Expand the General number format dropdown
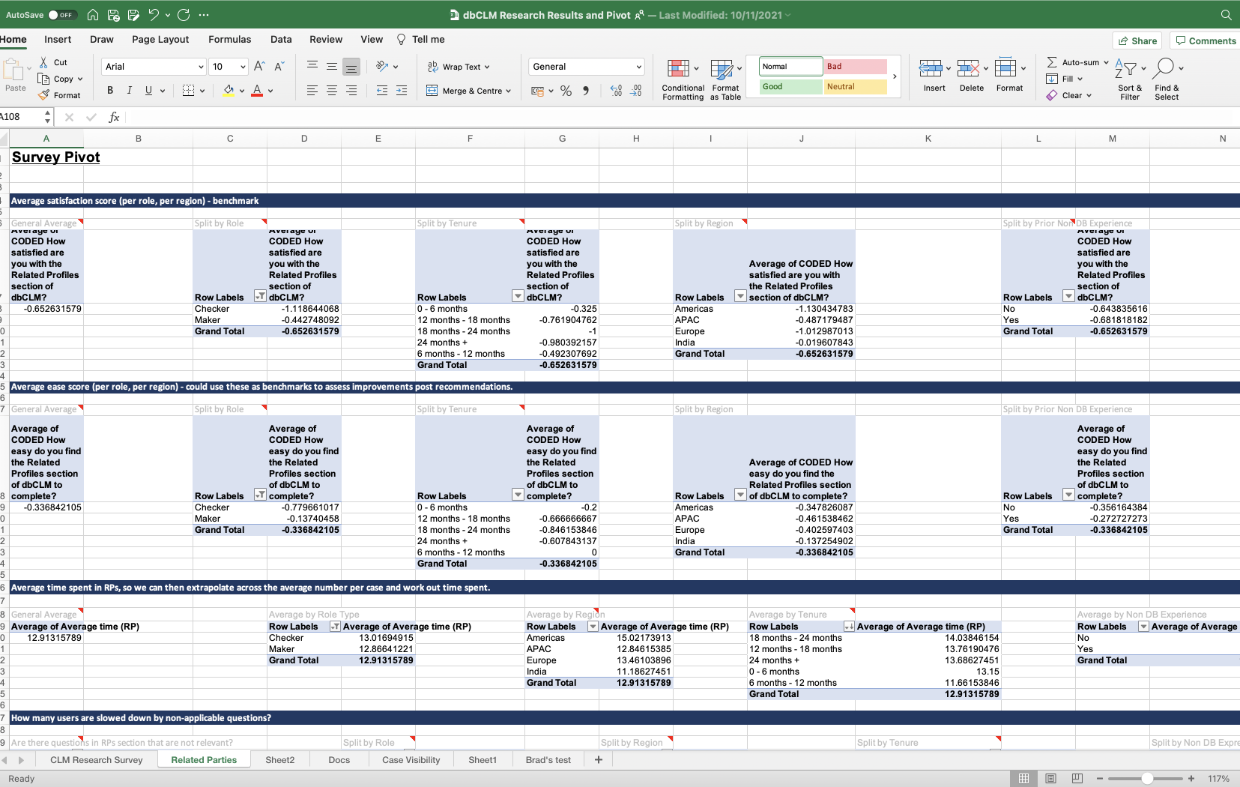The width and height of the screenshot is (1240, 787). [x=639, y=67]
